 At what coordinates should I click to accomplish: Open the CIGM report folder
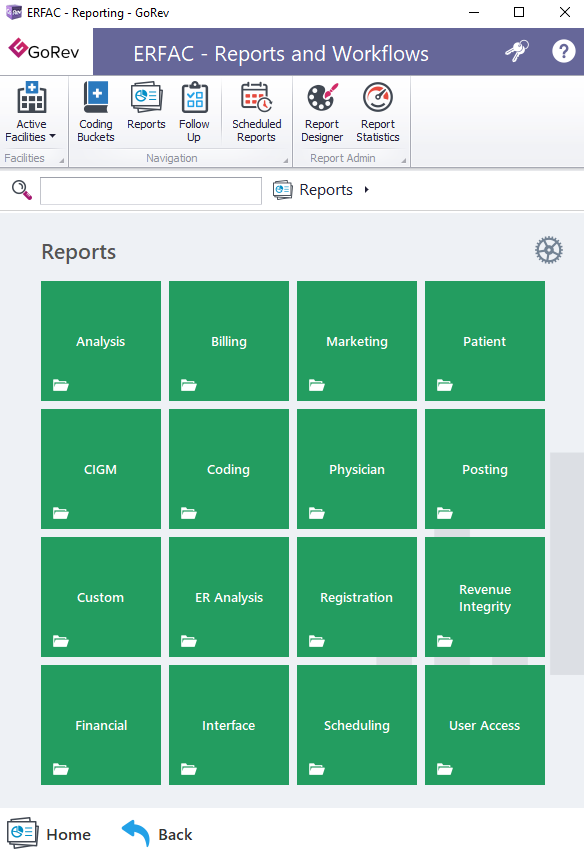point(101,469)
